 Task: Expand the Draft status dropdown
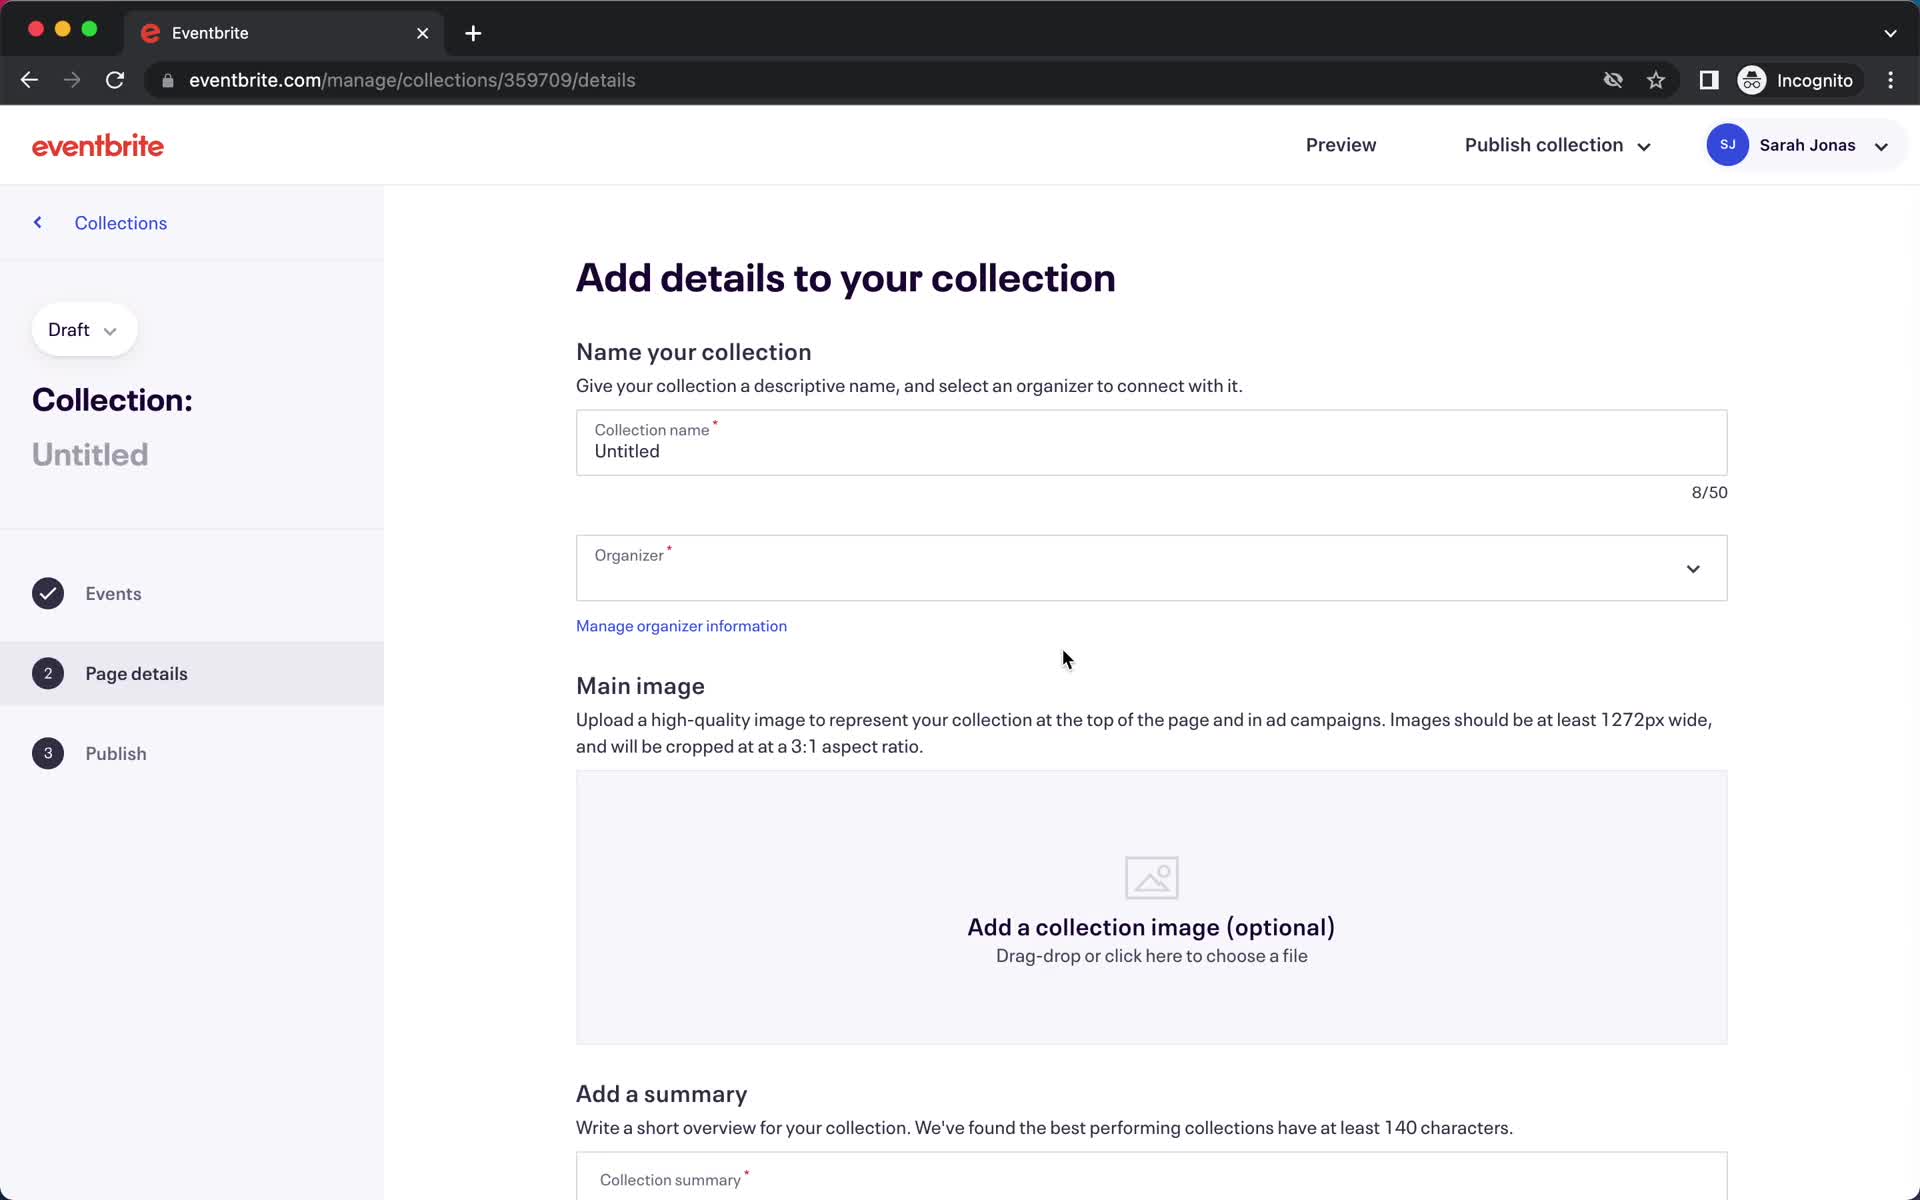(82, 329)
